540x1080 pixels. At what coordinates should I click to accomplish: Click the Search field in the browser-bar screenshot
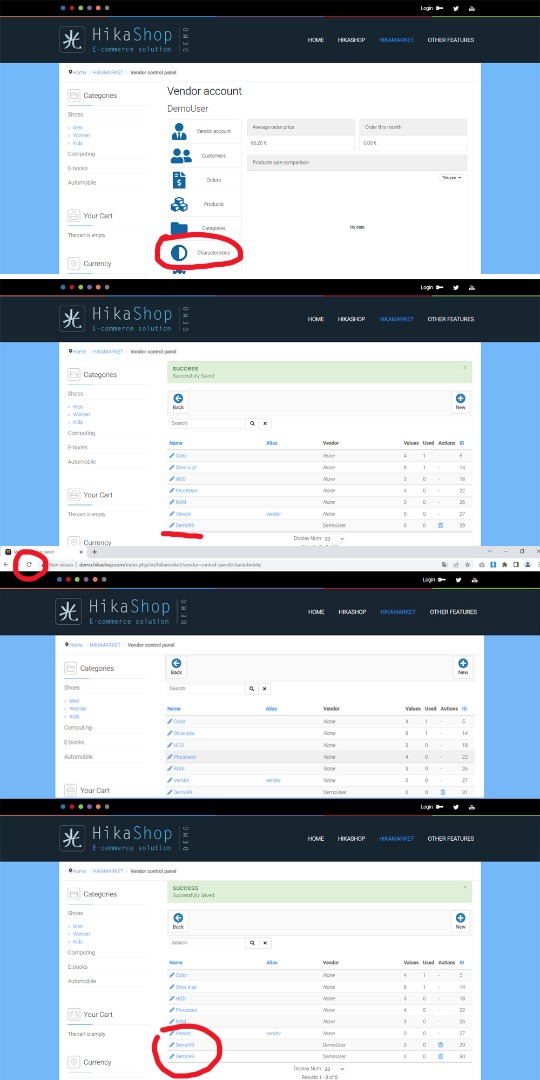tap(206, 688)
